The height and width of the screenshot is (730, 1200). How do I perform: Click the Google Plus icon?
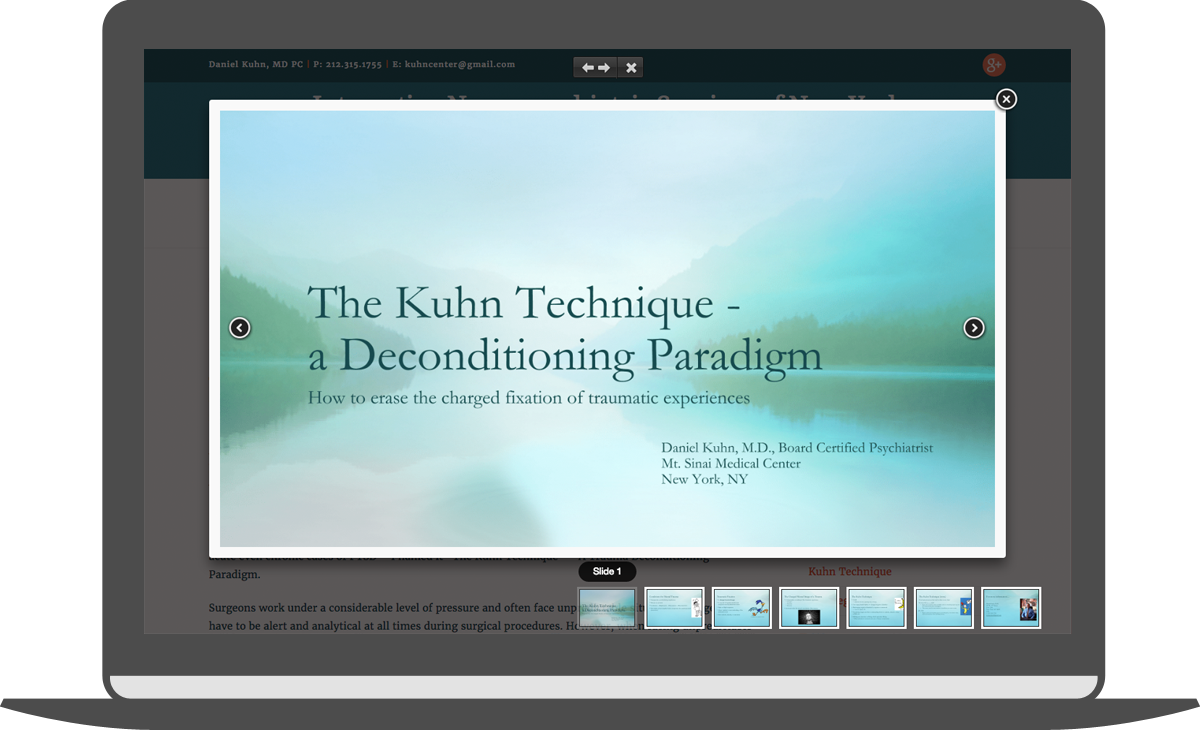tap(993, 66)
